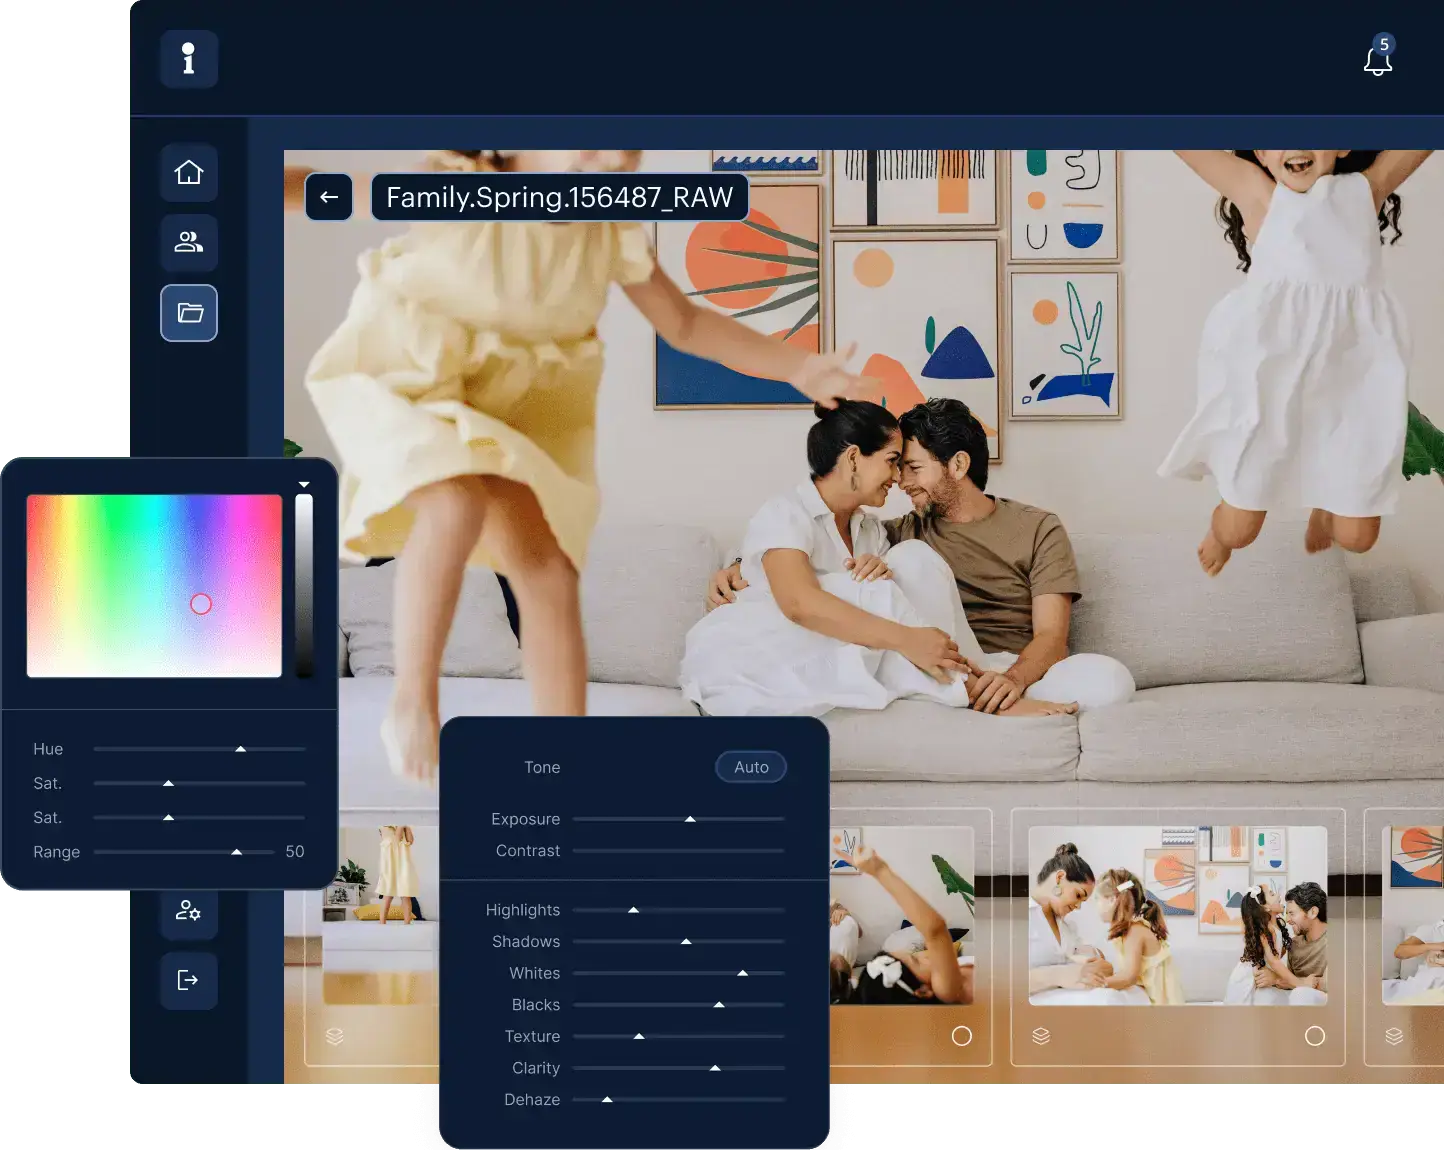
Task: Open the Home page from the sidebar
Action: 189,172
